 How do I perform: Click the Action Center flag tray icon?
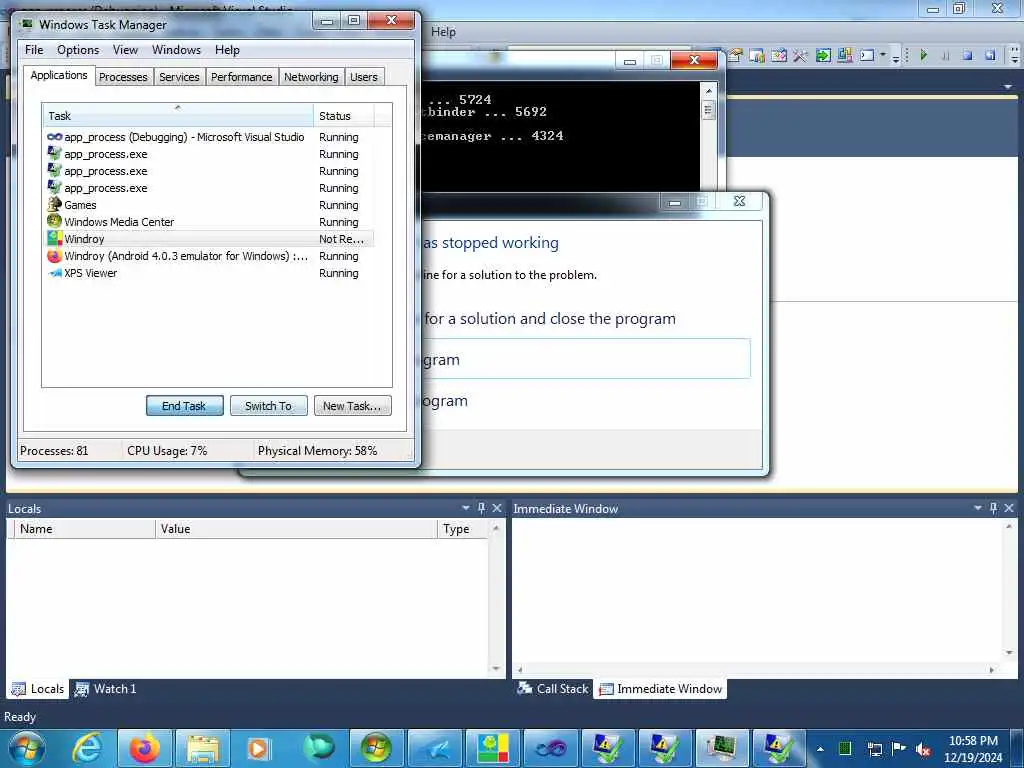click(899, 749)
